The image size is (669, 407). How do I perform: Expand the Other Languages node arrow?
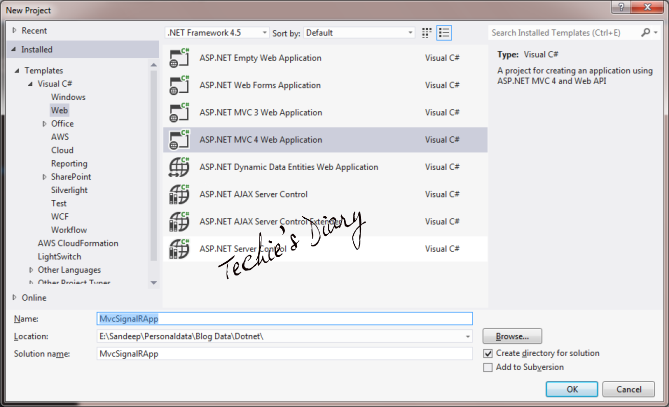31,270
